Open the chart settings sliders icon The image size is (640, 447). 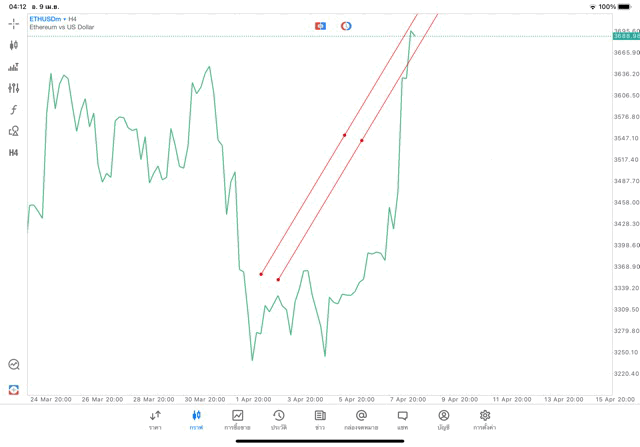14,88
